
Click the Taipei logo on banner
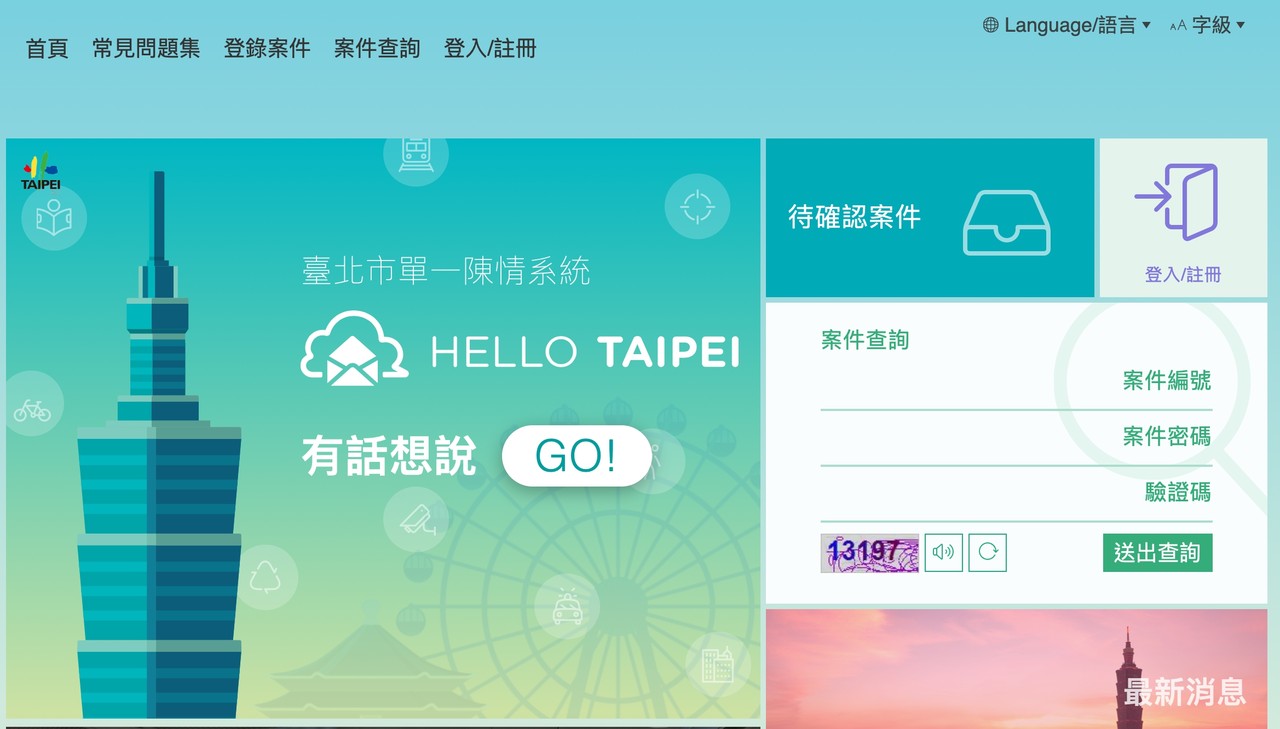[41, 172]
